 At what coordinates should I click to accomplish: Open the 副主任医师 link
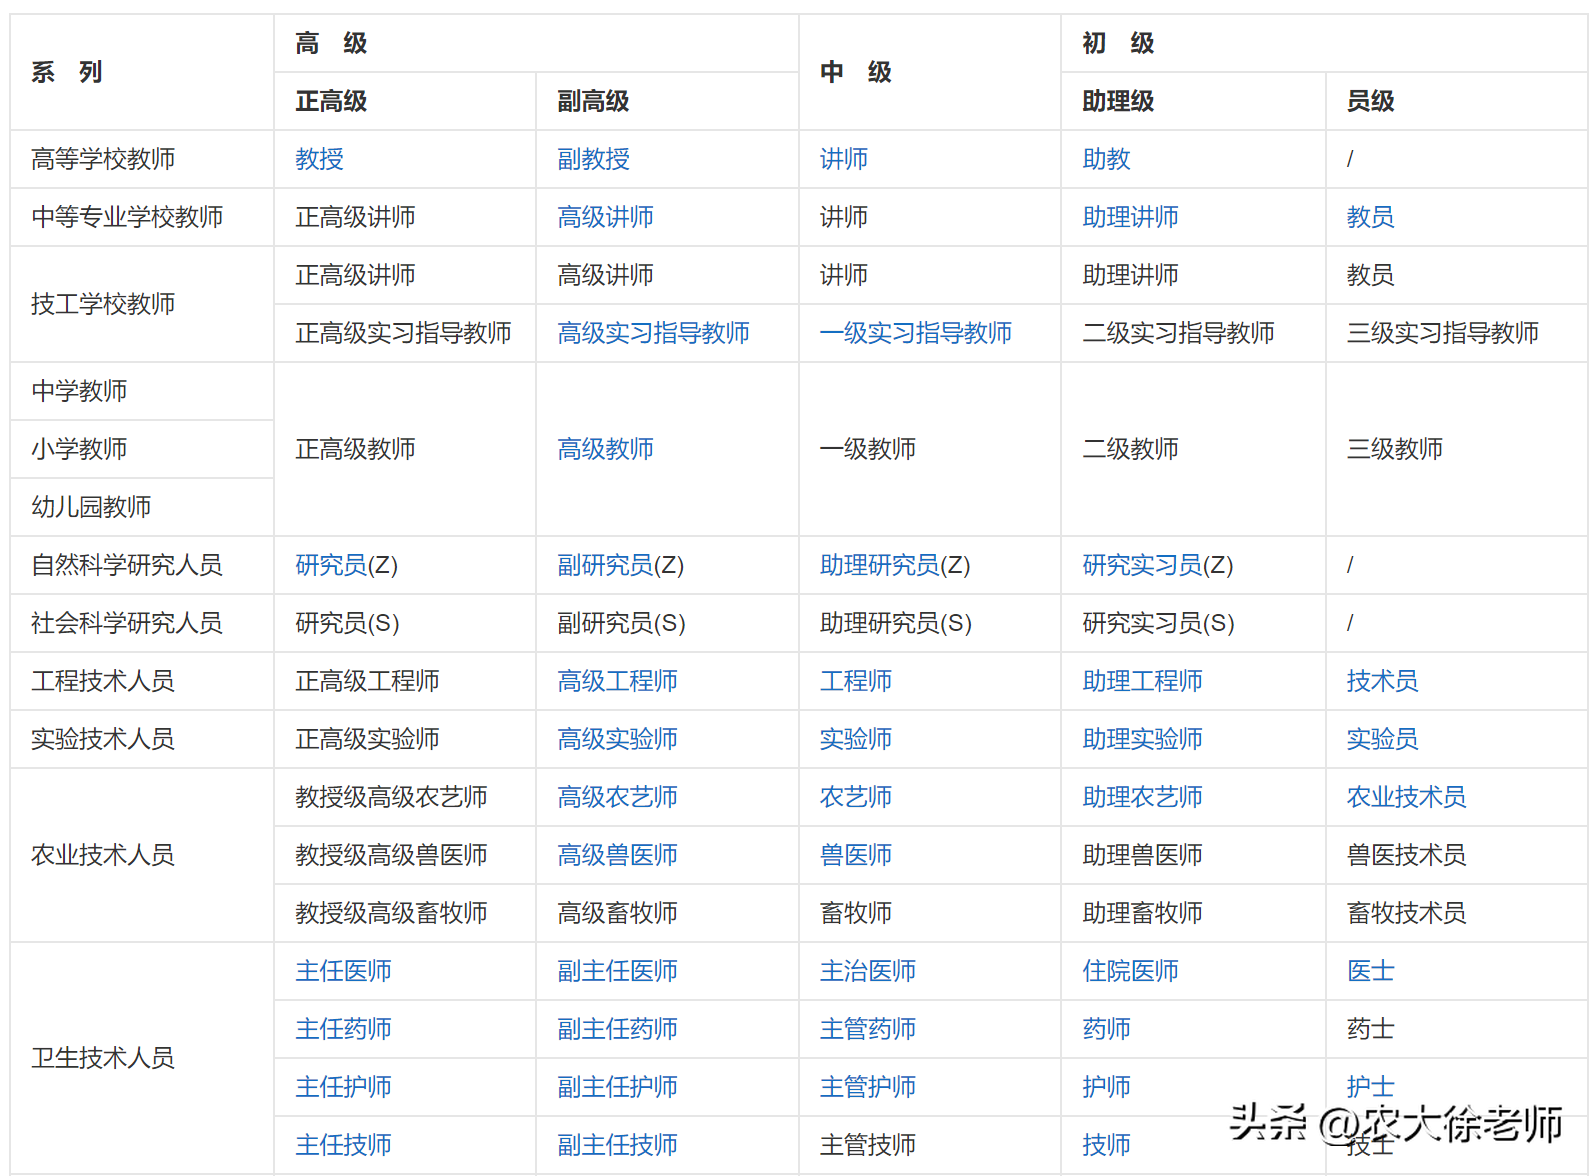point(617,971)
